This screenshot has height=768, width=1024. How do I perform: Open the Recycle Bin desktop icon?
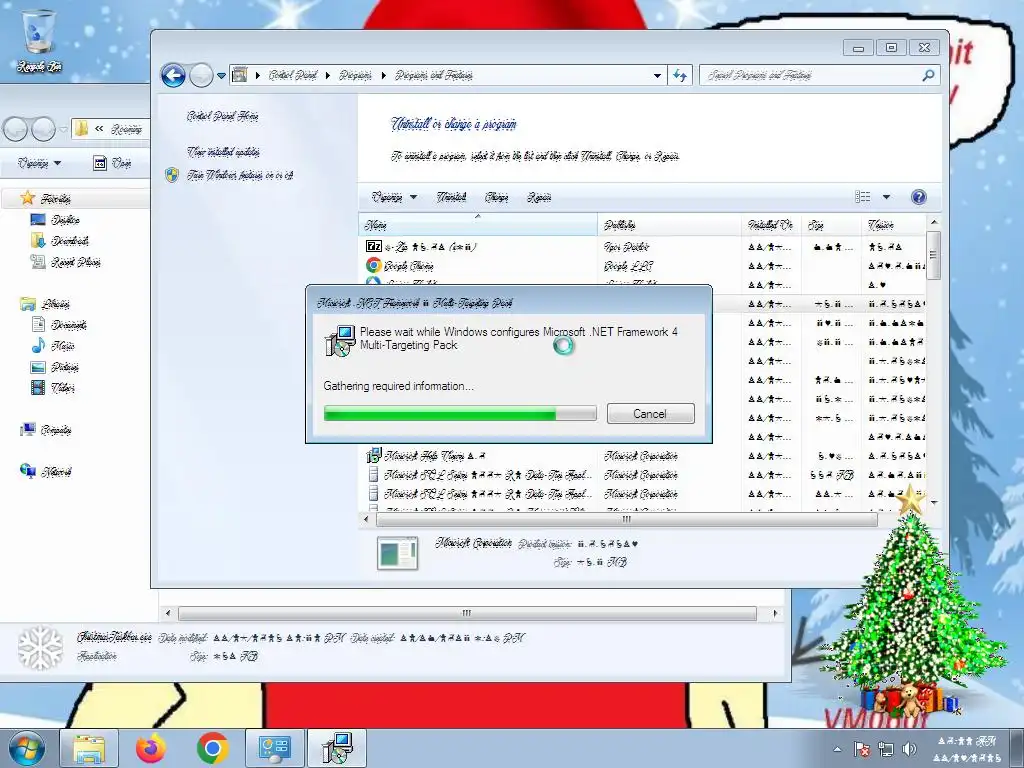[x=39, y=40]
